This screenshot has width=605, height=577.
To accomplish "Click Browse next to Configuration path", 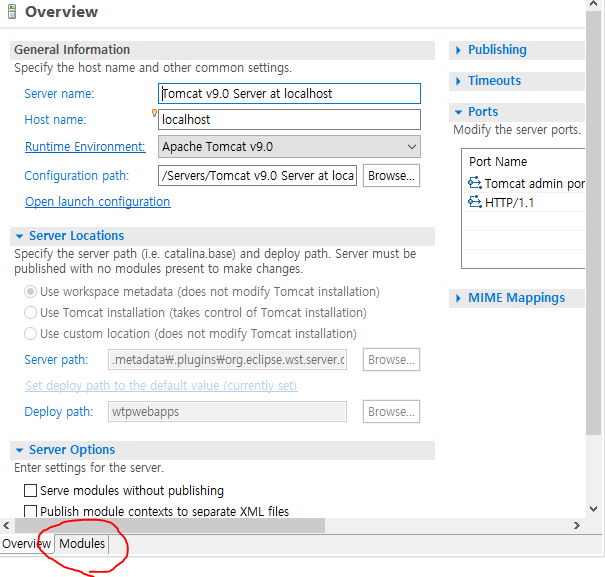I will [391, 176].
